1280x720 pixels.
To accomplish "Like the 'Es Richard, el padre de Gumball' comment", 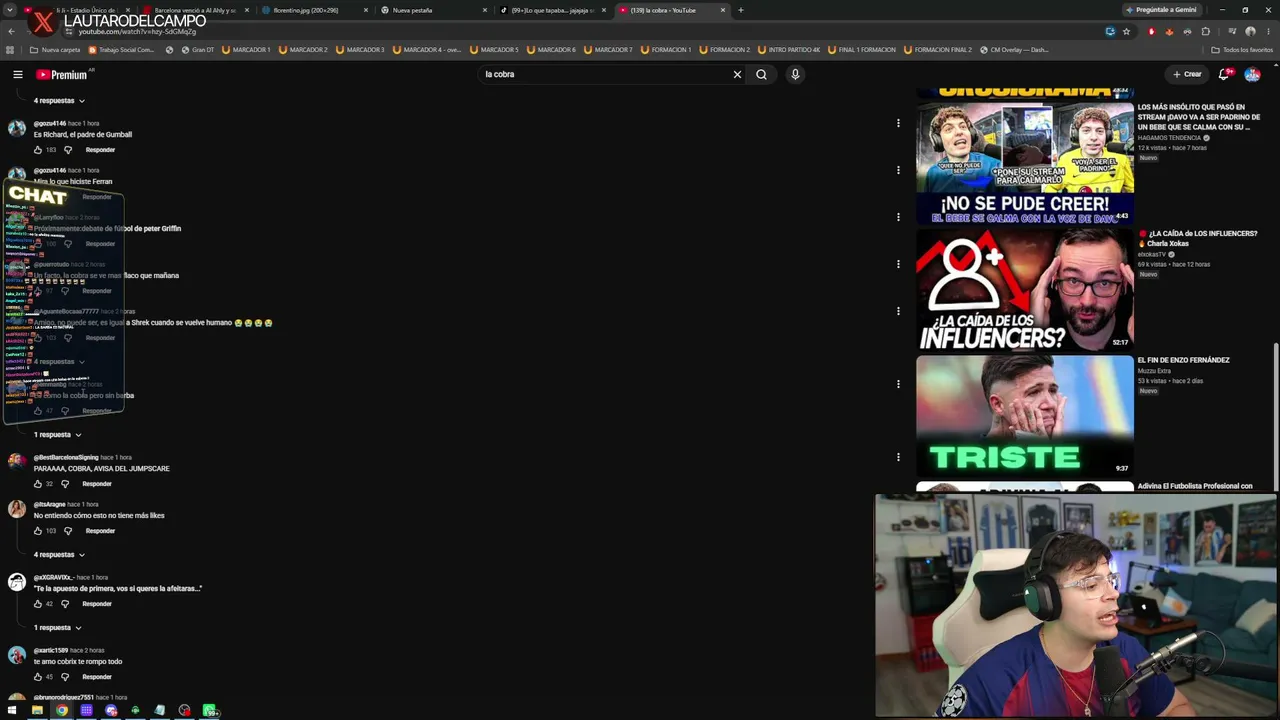I will point(38,150).
